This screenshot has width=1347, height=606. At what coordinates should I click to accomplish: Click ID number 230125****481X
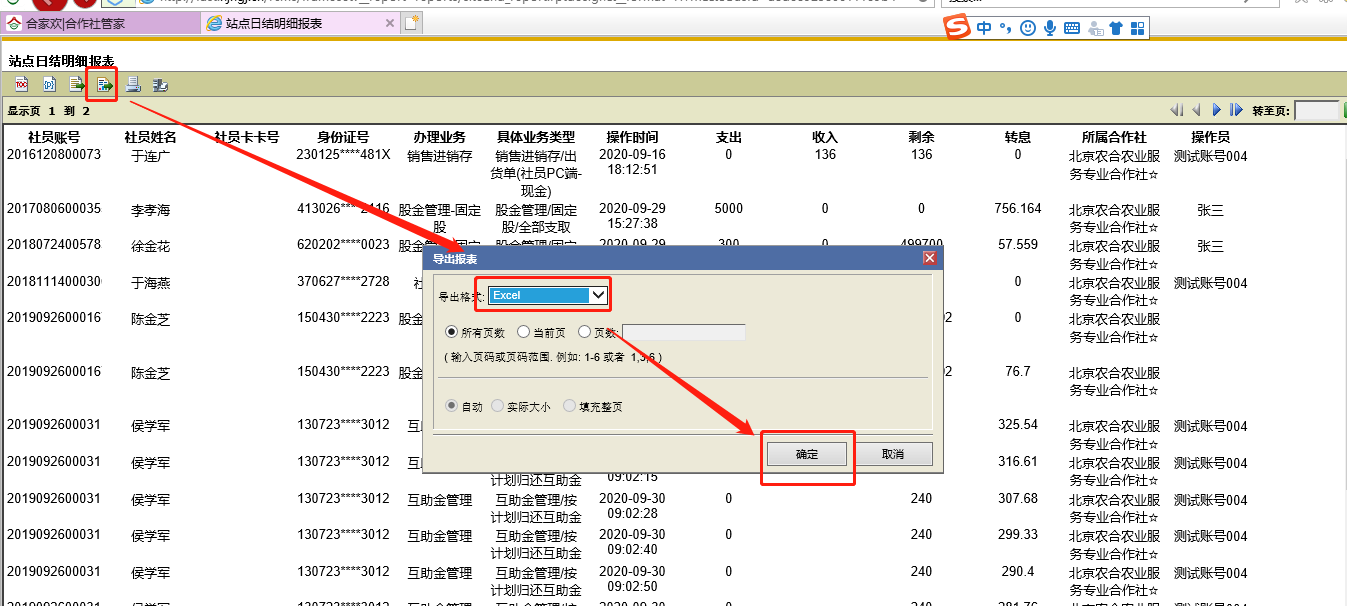pyautogui.click(x=343, y=155)
